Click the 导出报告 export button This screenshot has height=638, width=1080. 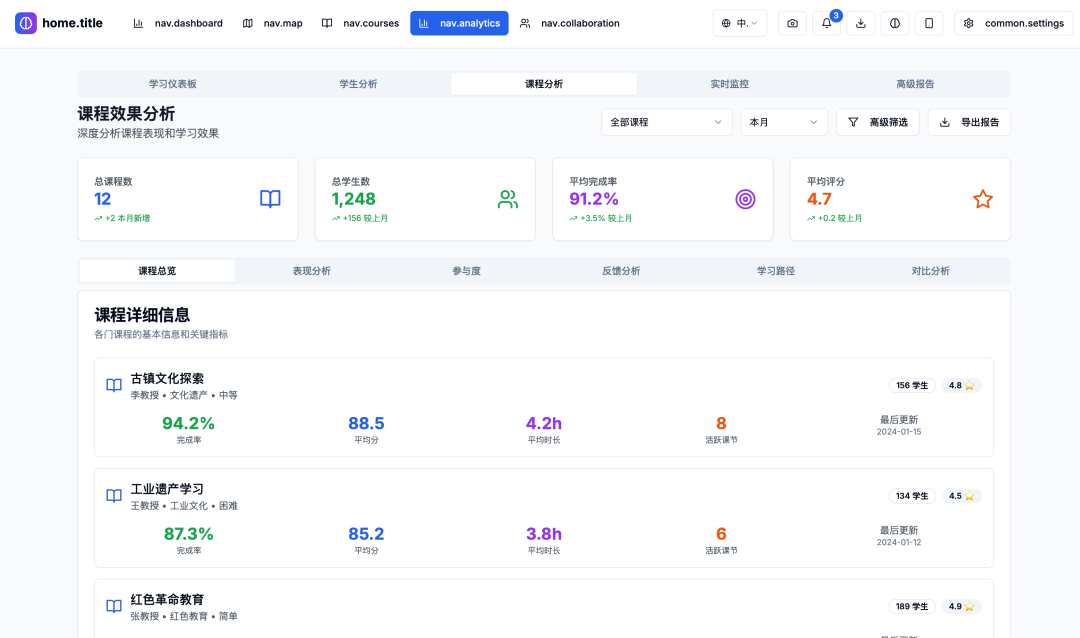[x=969, y=122]
